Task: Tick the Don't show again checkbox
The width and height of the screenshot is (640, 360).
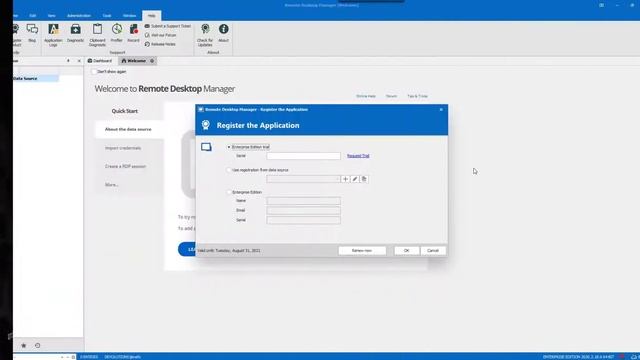Action: tap(93, 72)
